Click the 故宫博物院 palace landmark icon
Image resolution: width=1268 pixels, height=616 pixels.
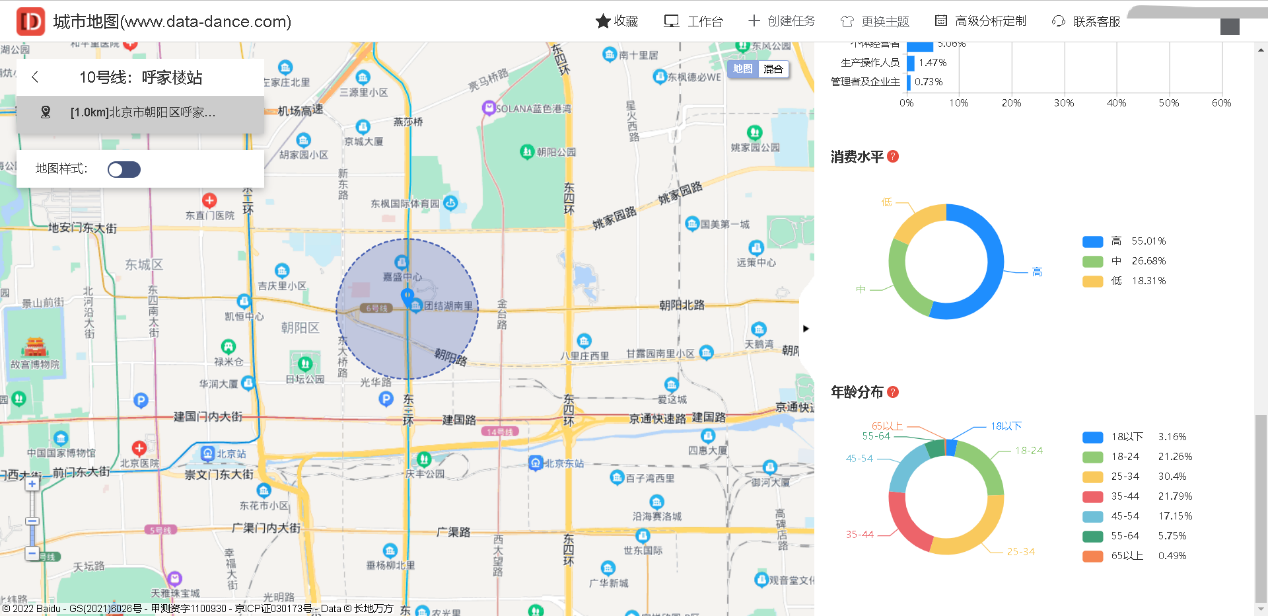click(35, 348)
